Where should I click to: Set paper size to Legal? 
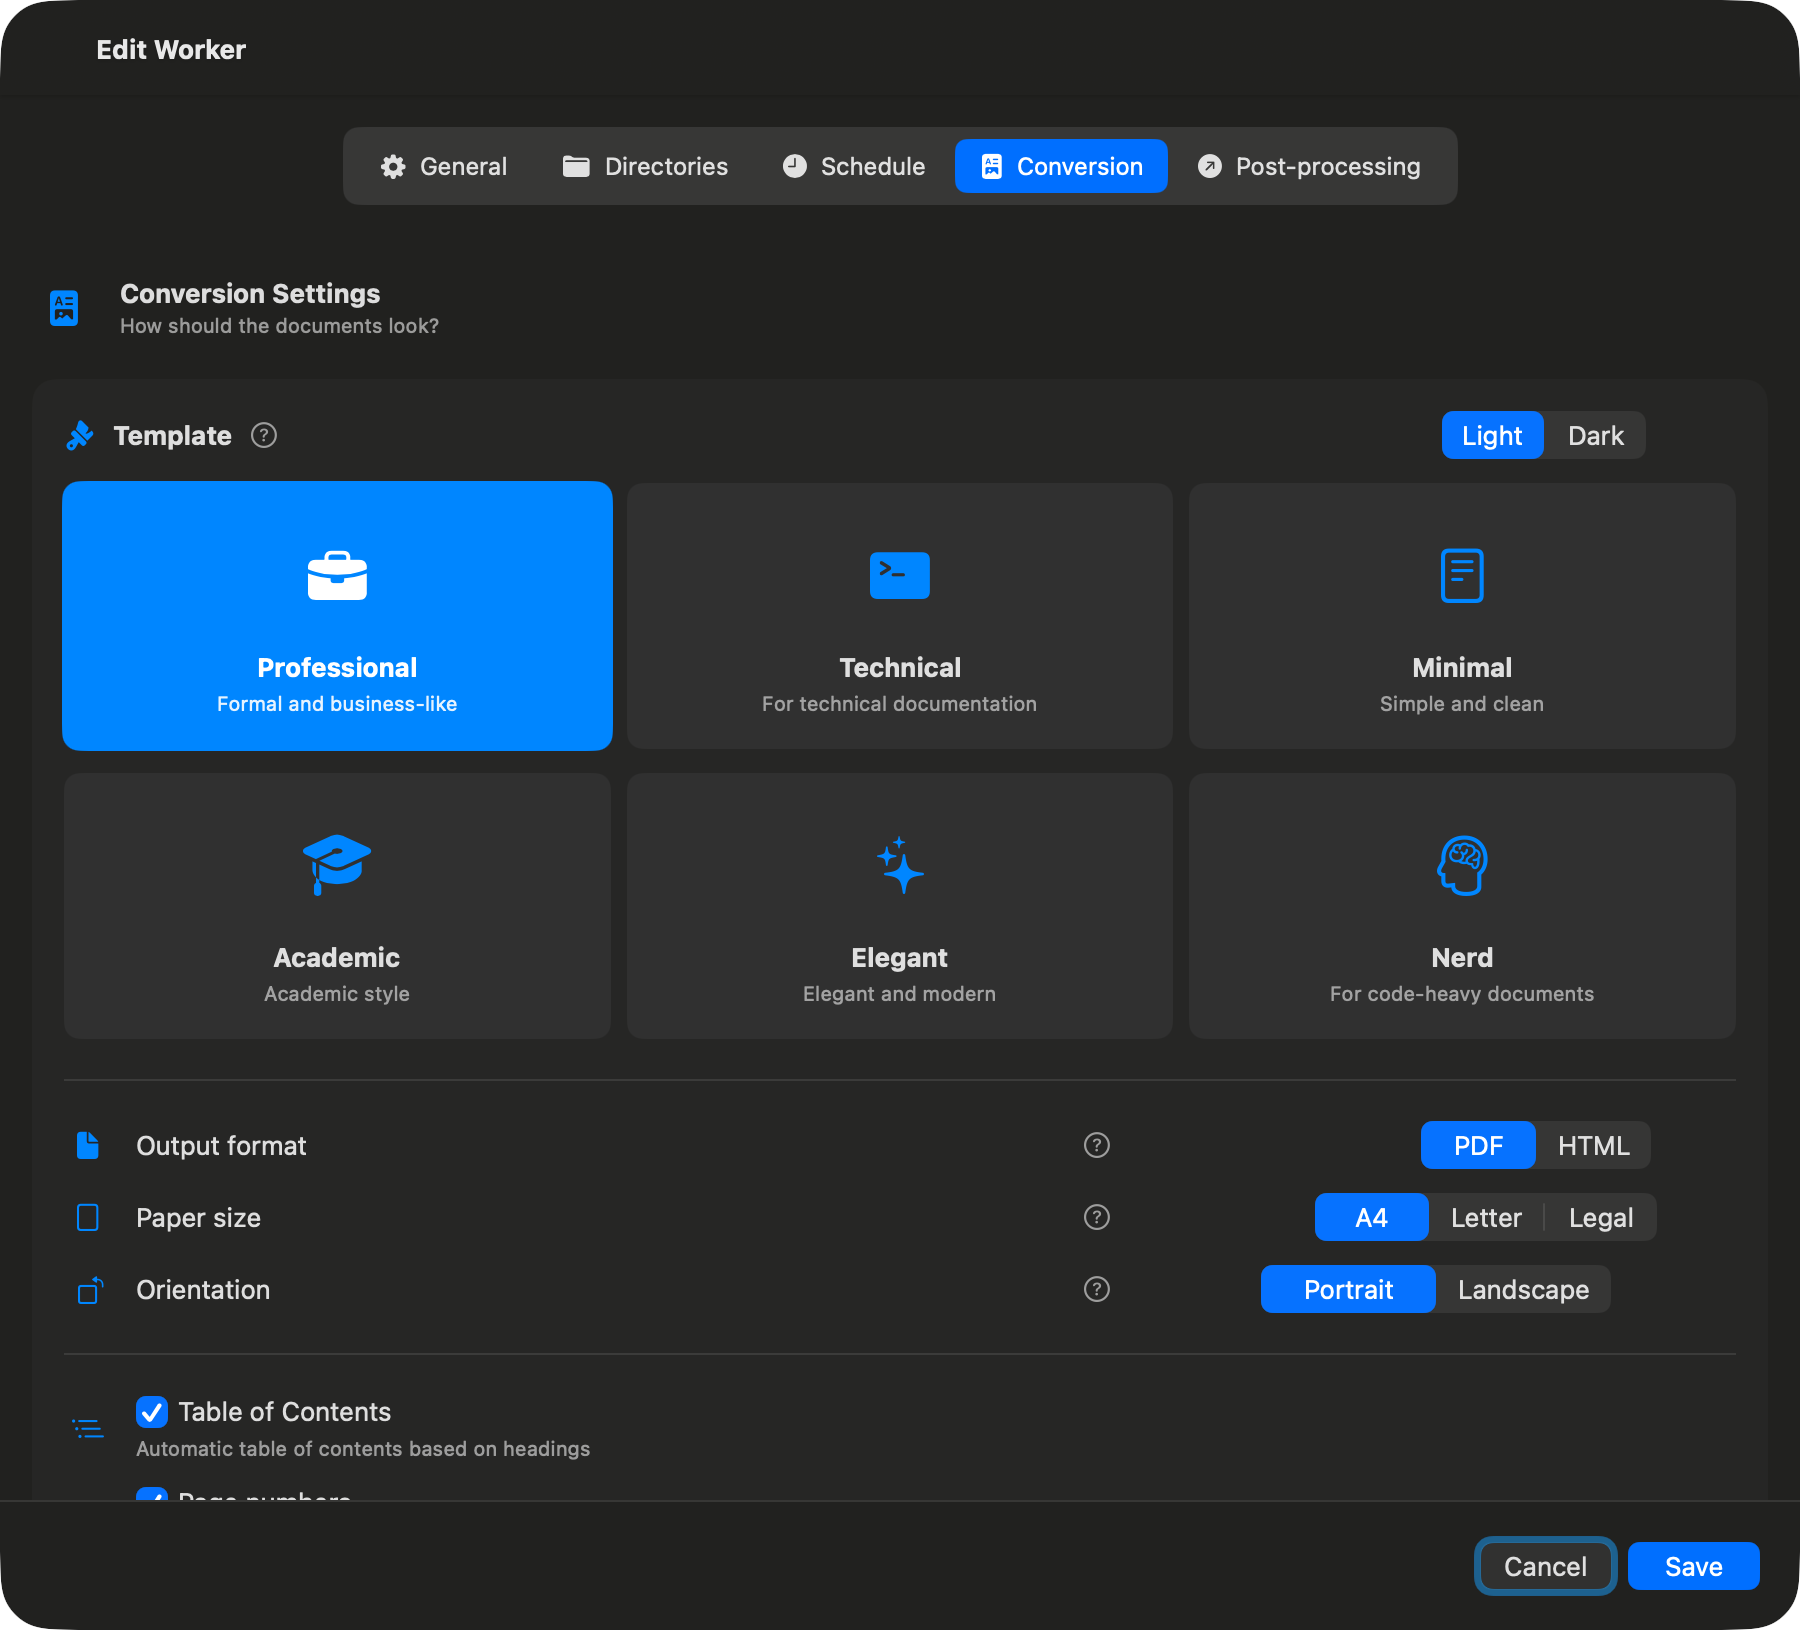pyautogui.click(x=1600, y=1218)
